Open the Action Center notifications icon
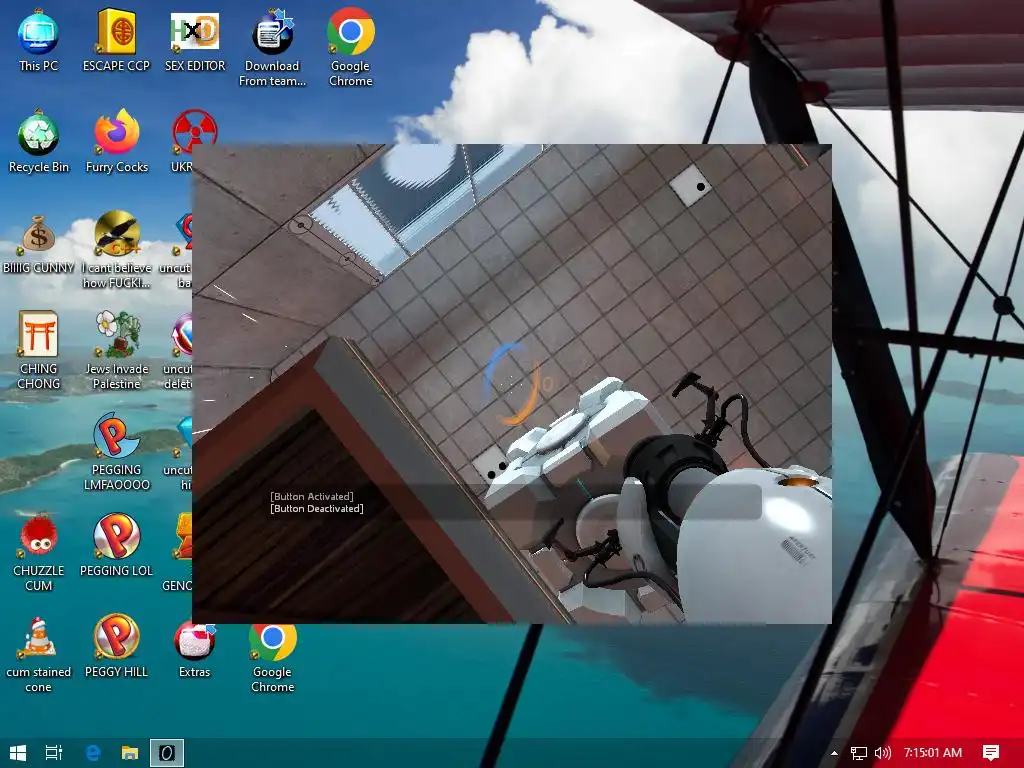Image resolution: width=1024 pixels, height=768 pixels. tap(991, 753)
